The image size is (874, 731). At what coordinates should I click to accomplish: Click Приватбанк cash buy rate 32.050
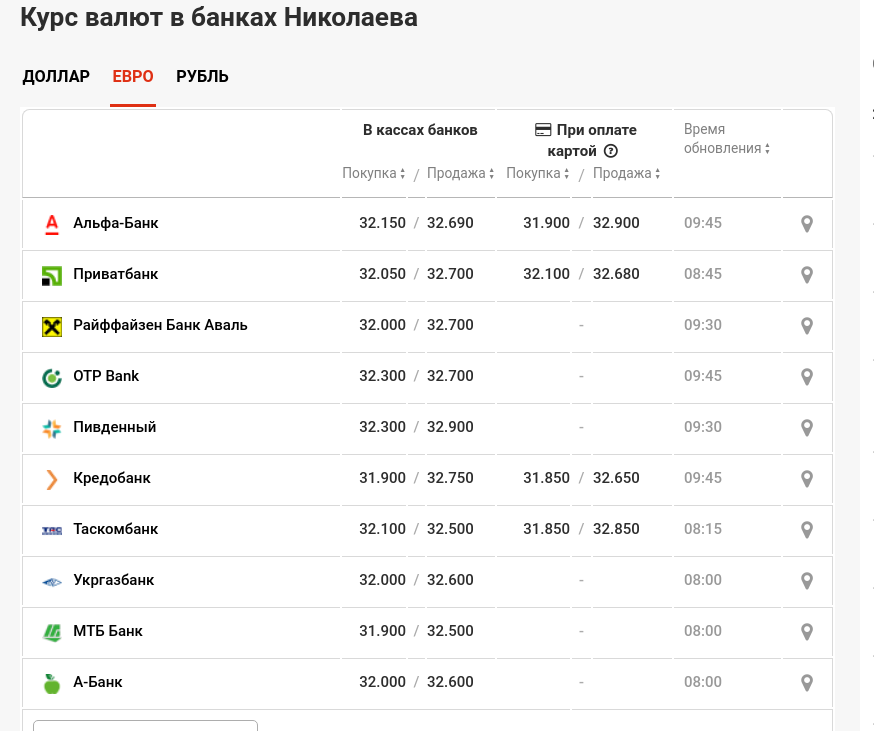tap(382, 274)
